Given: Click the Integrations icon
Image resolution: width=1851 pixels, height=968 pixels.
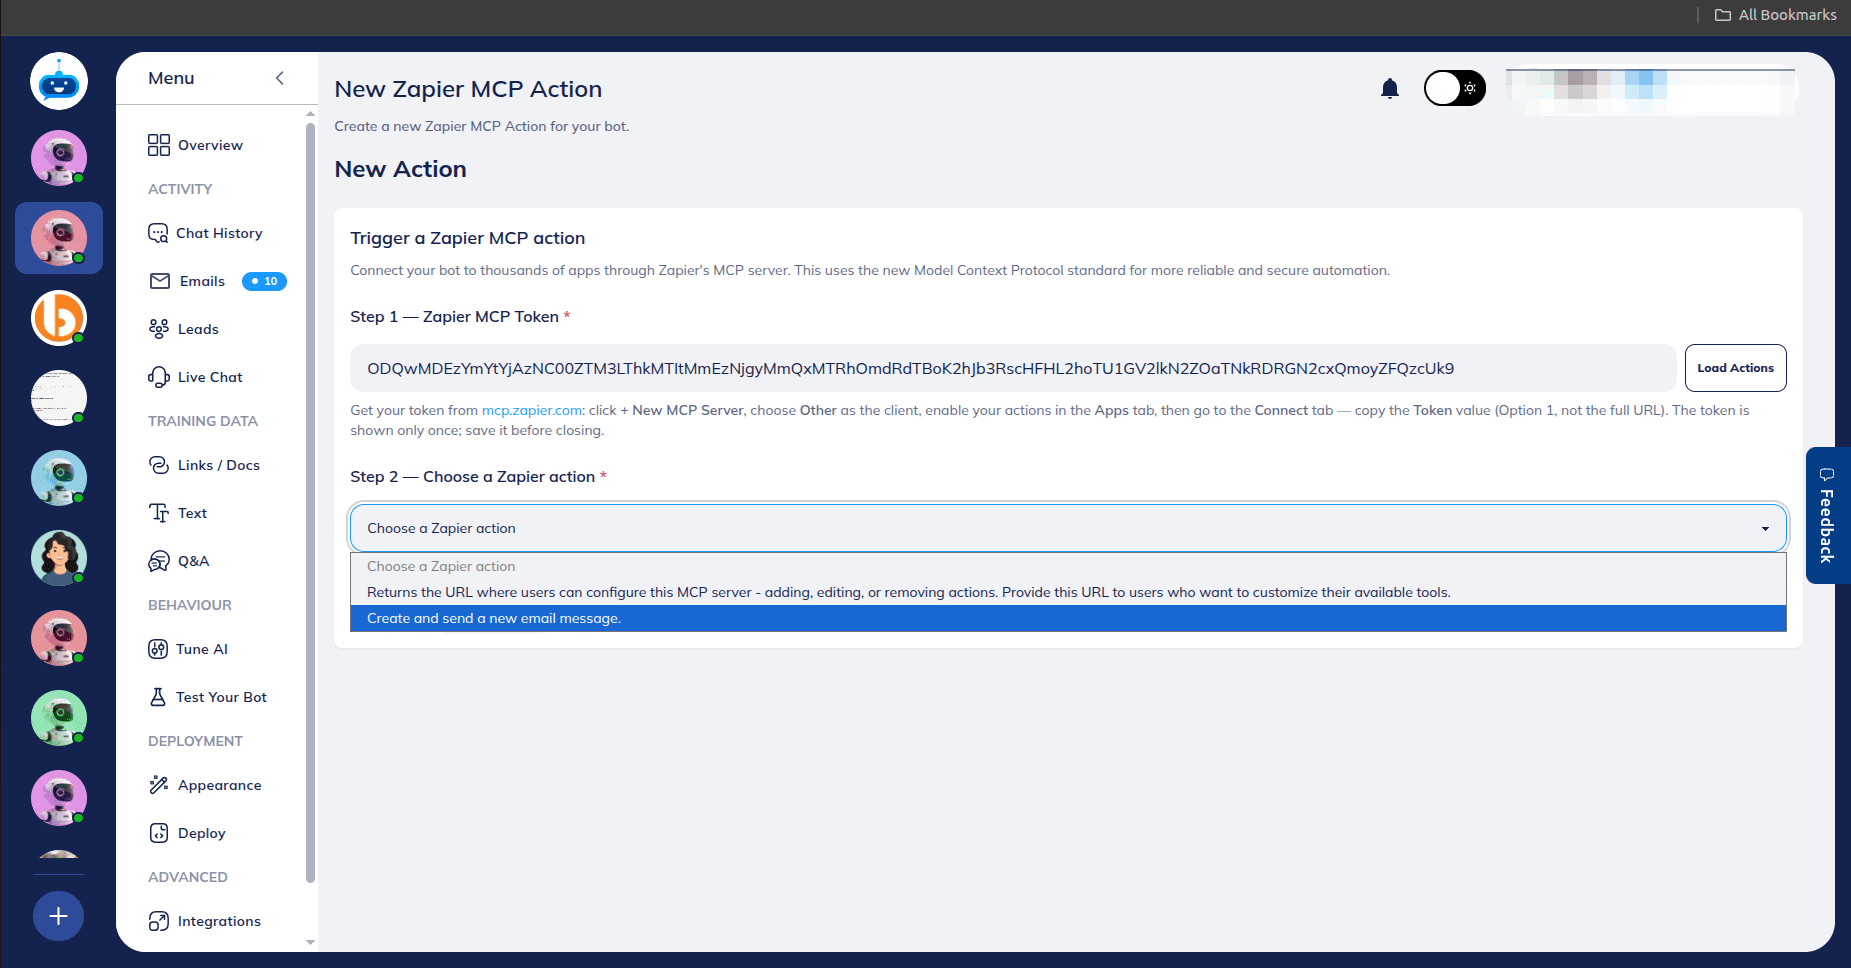Looking at the screenshot, I should click(x=159, y=921).
